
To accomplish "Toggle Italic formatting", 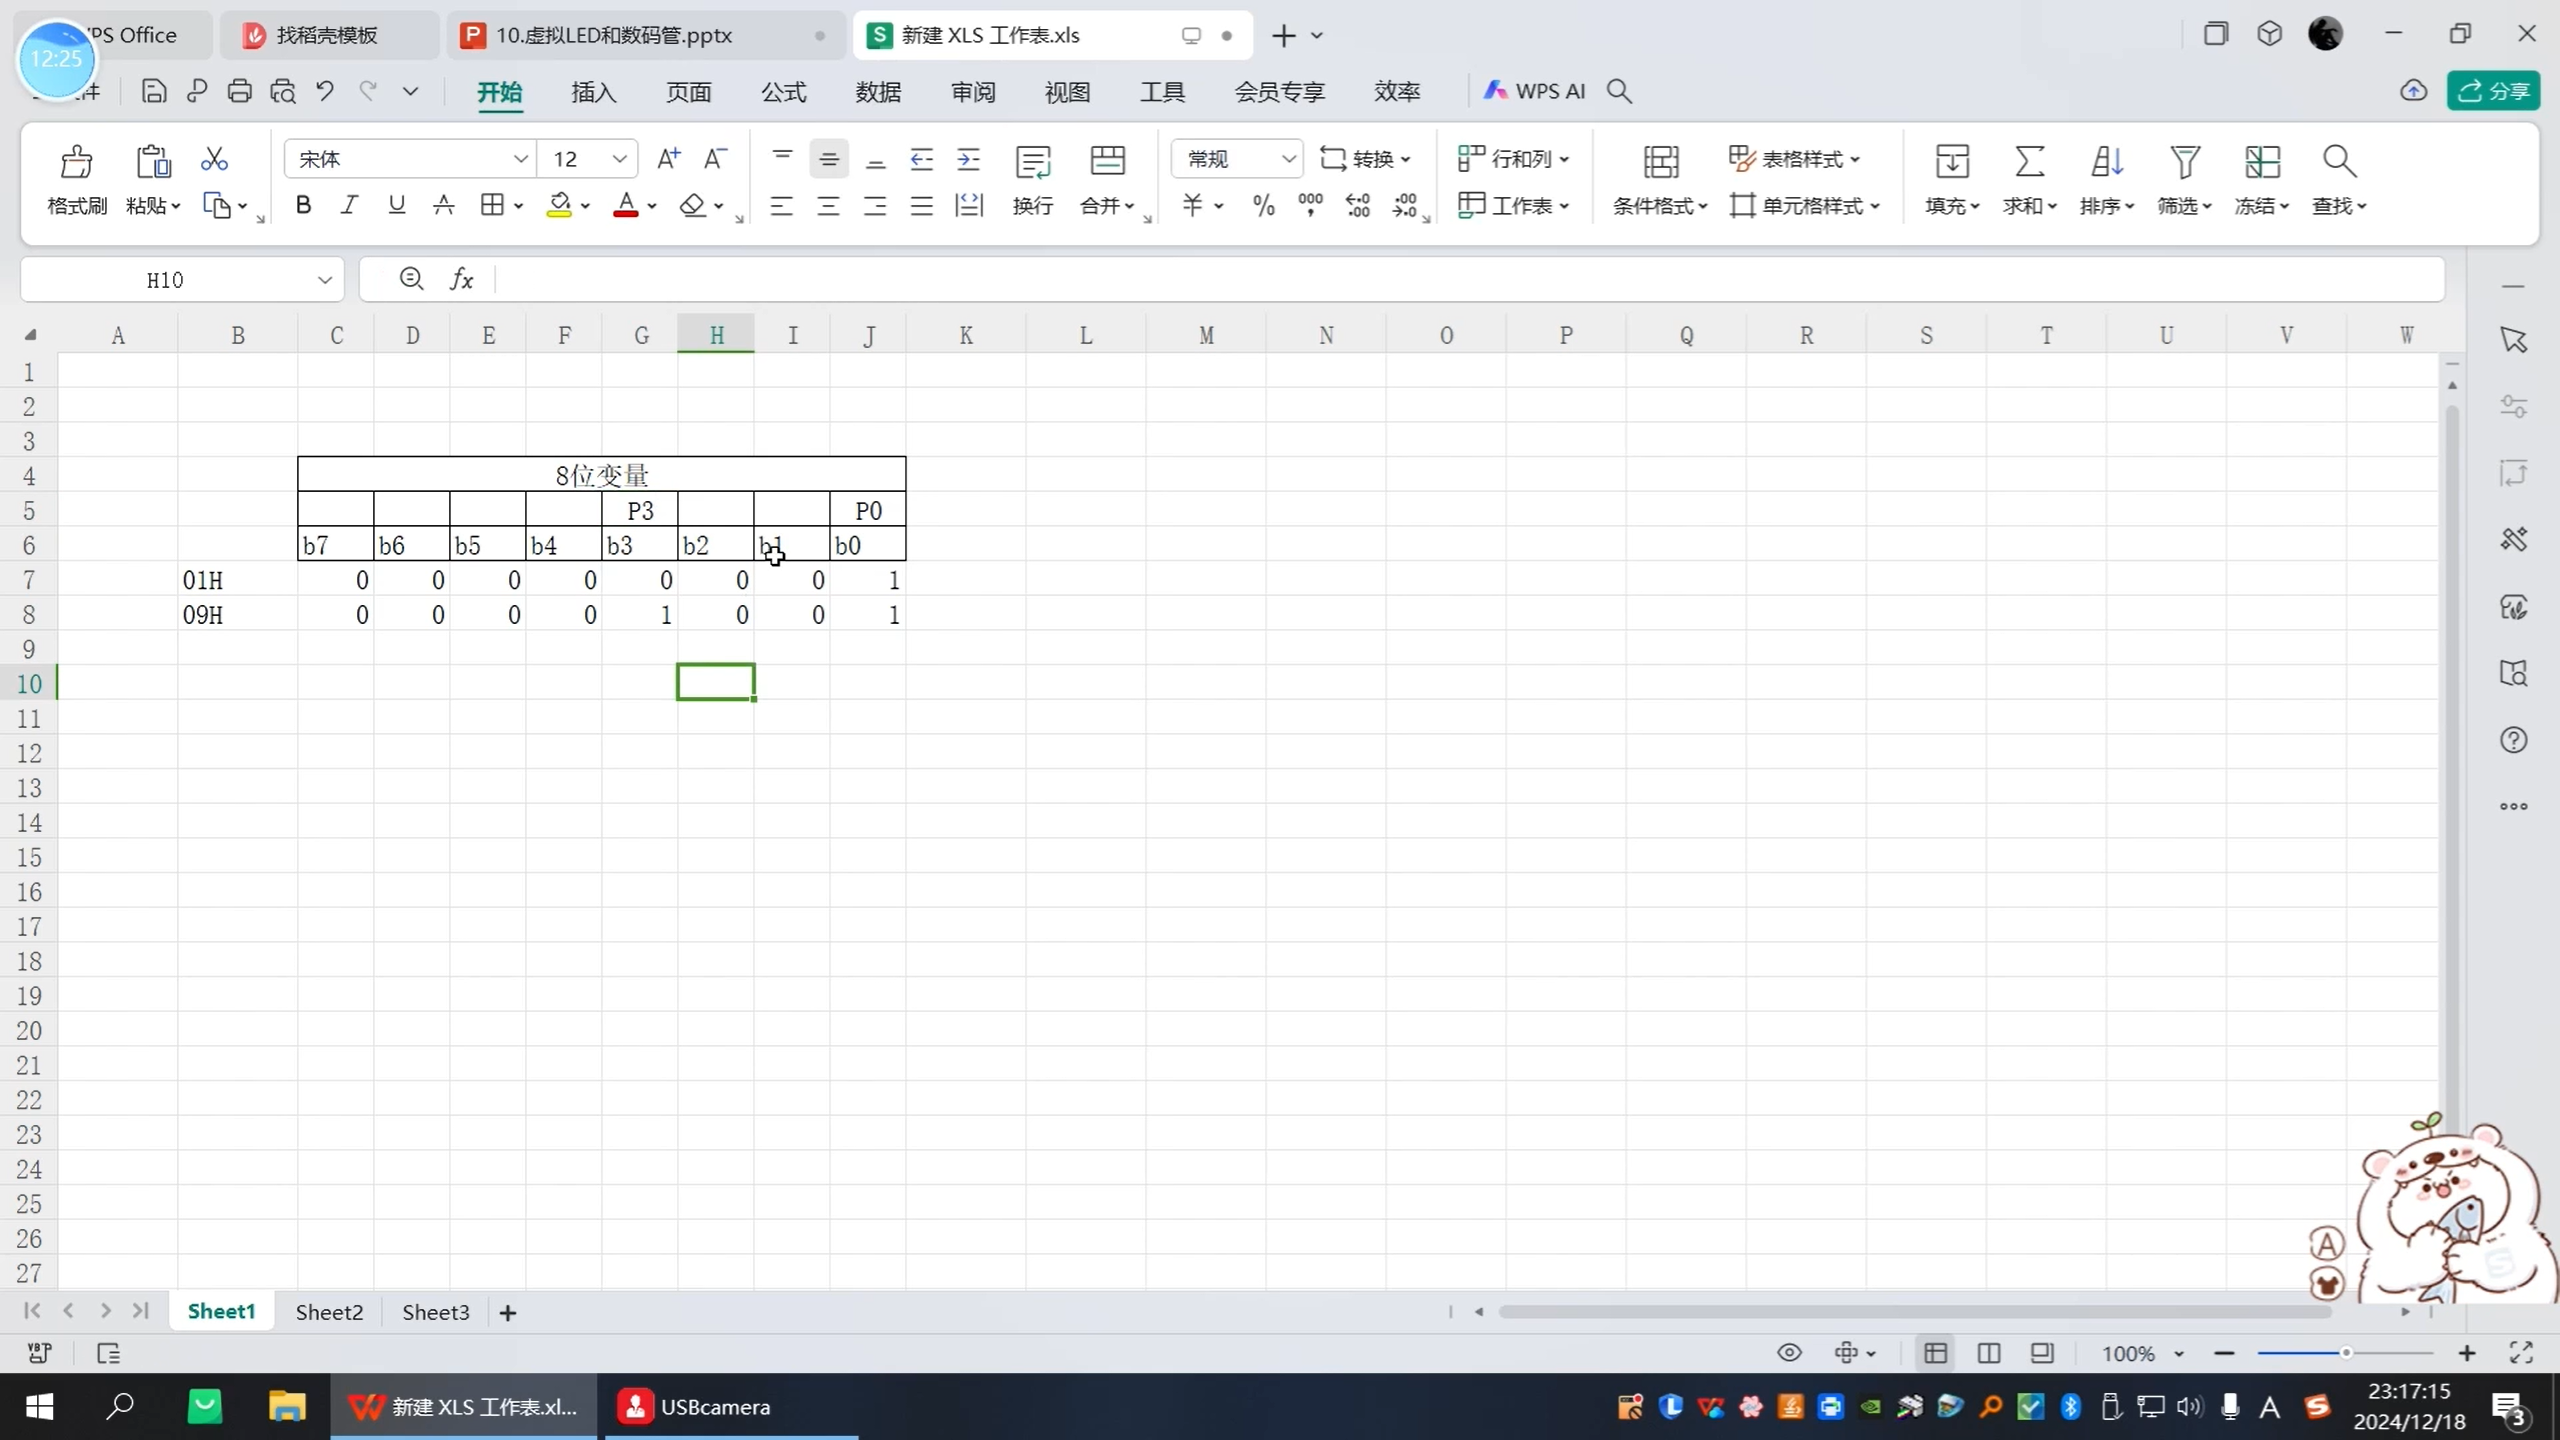I will [349, 206].
